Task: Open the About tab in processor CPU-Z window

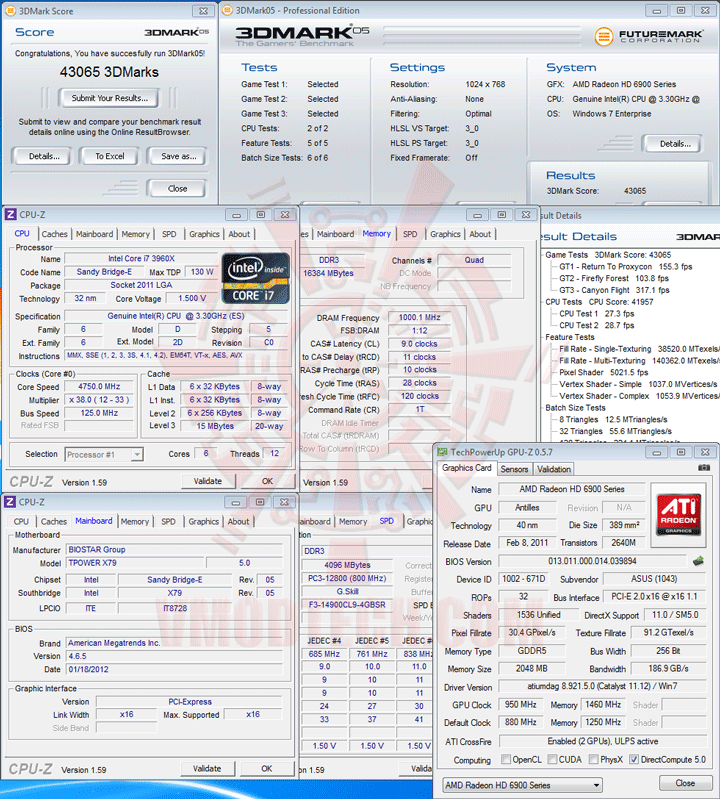Action: click(x=239, y=234)
